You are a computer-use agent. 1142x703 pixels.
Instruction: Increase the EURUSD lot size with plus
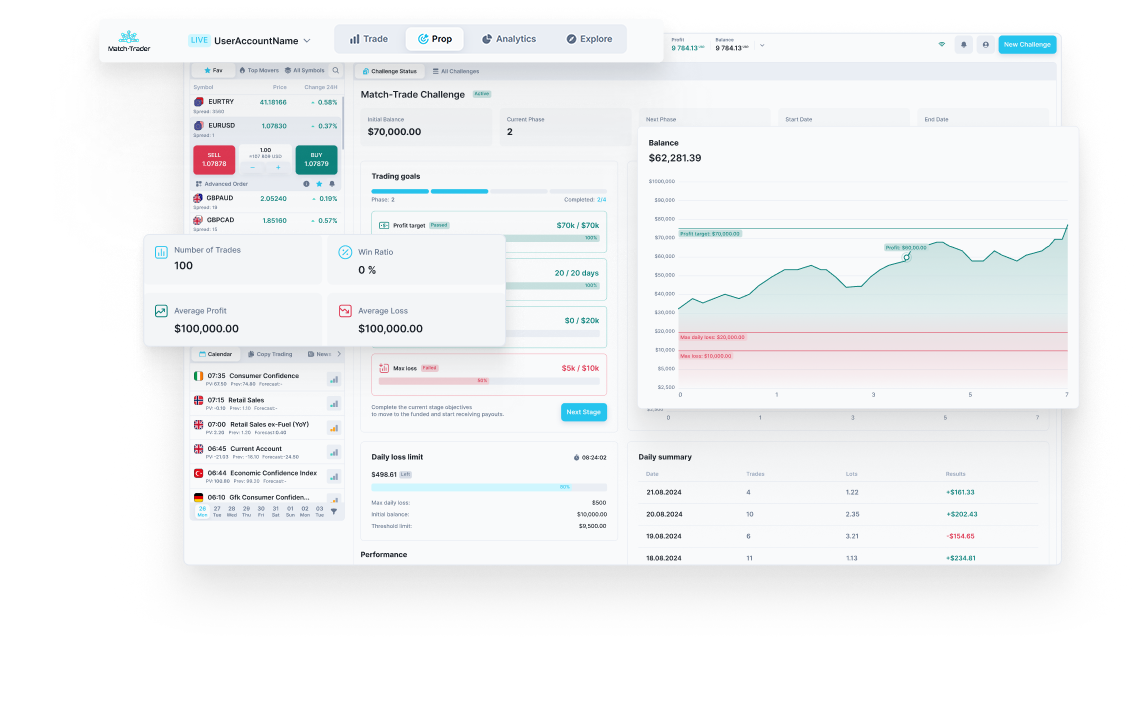click(x=278, y=168)
